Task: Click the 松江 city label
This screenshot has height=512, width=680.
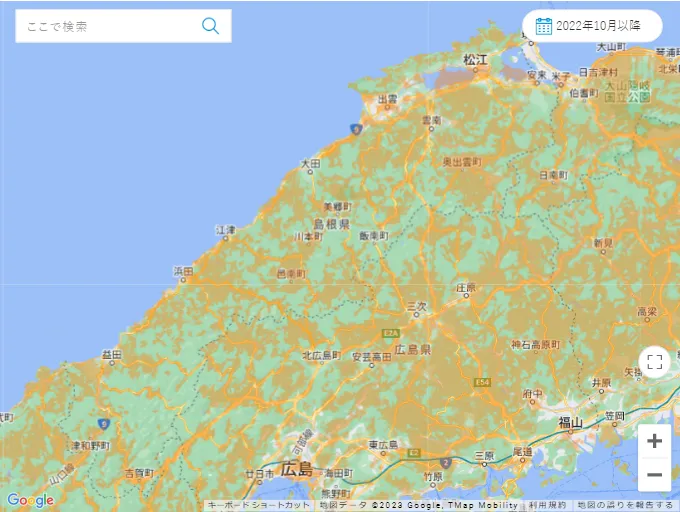Action: point(475,60)
